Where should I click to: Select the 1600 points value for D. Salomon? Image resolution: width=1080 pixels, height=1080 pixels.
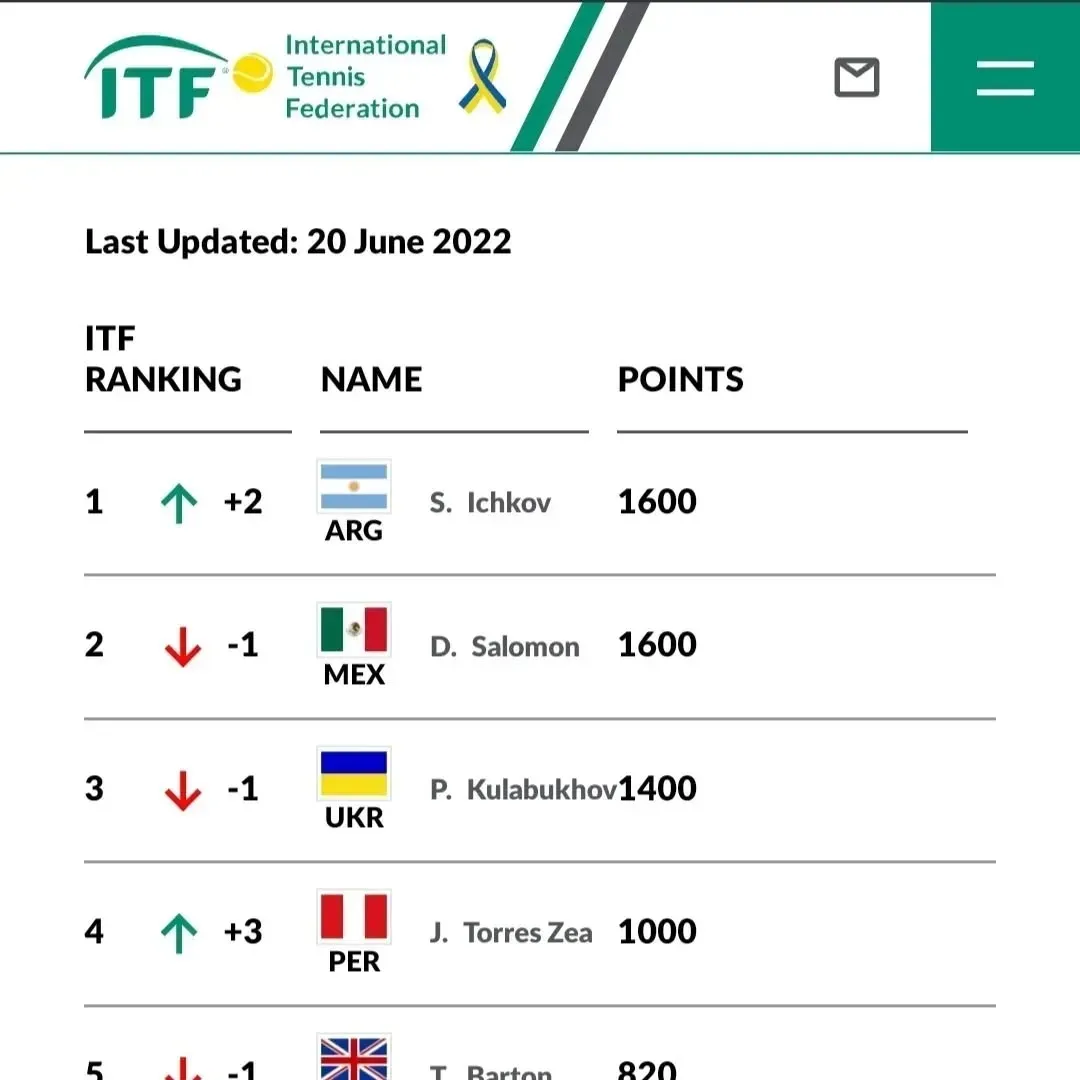tap(657, 645)
